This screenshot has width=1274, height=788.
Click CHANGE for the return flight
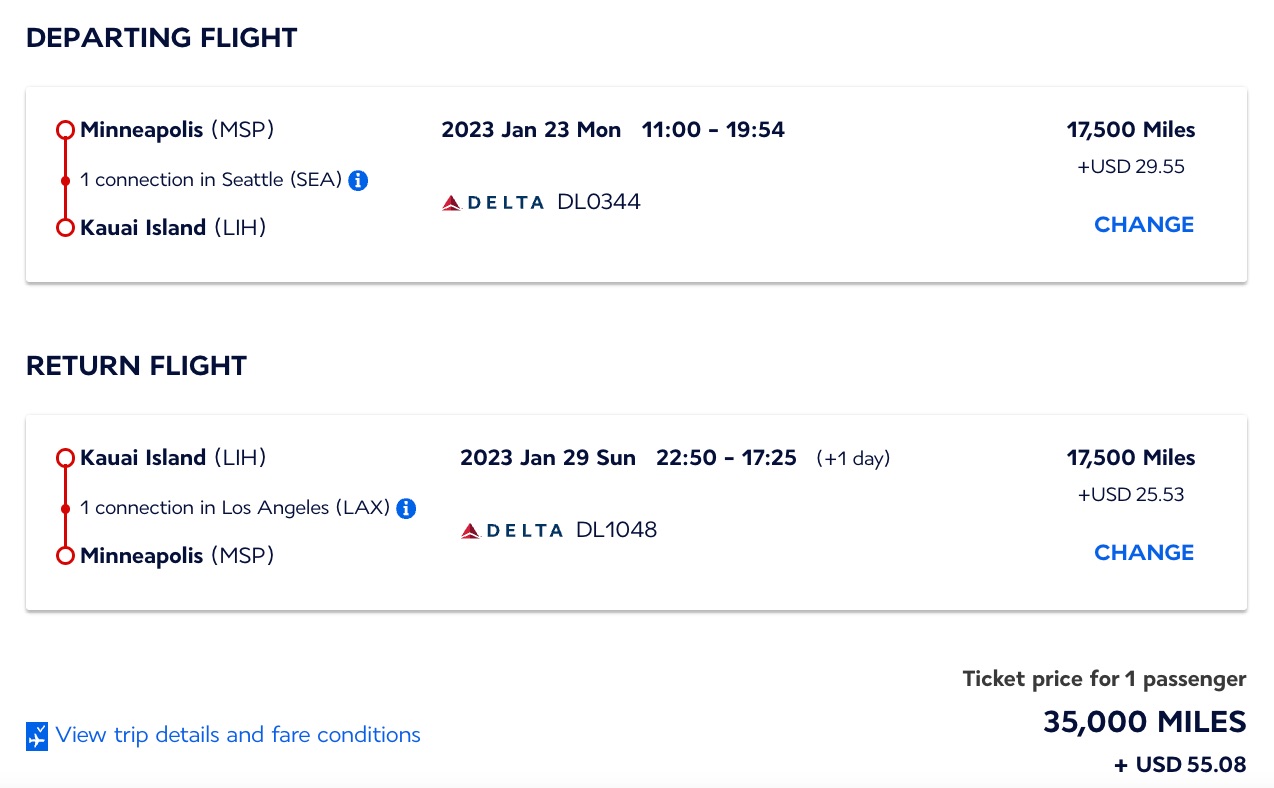(x=1144, y=552)
